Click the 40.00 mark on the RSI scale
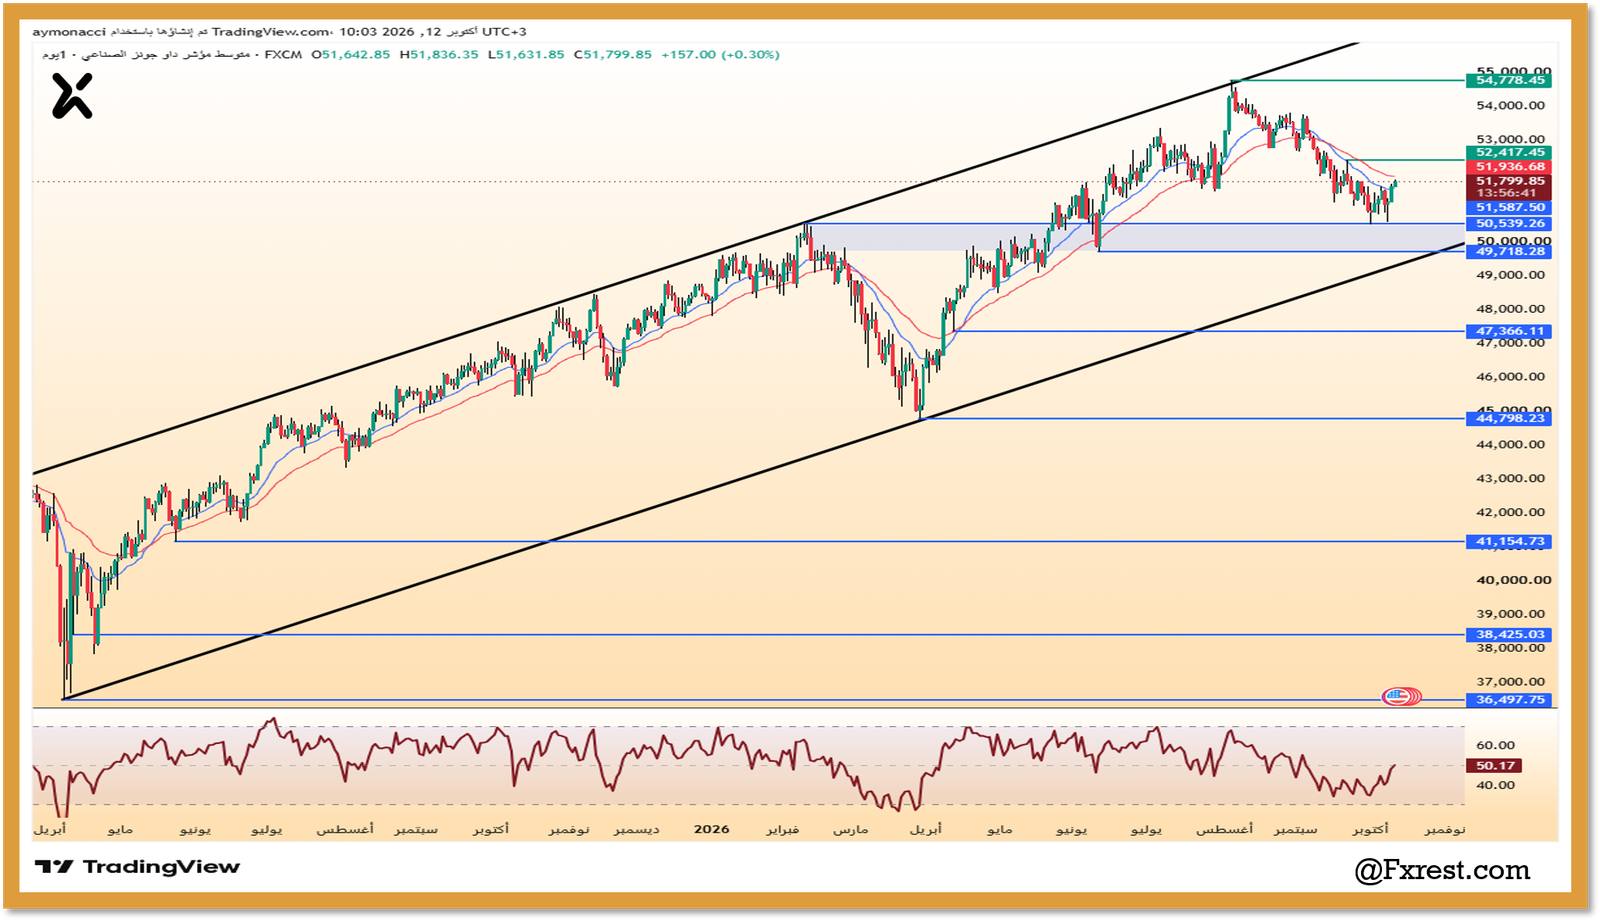 (x=1495, y=786)
